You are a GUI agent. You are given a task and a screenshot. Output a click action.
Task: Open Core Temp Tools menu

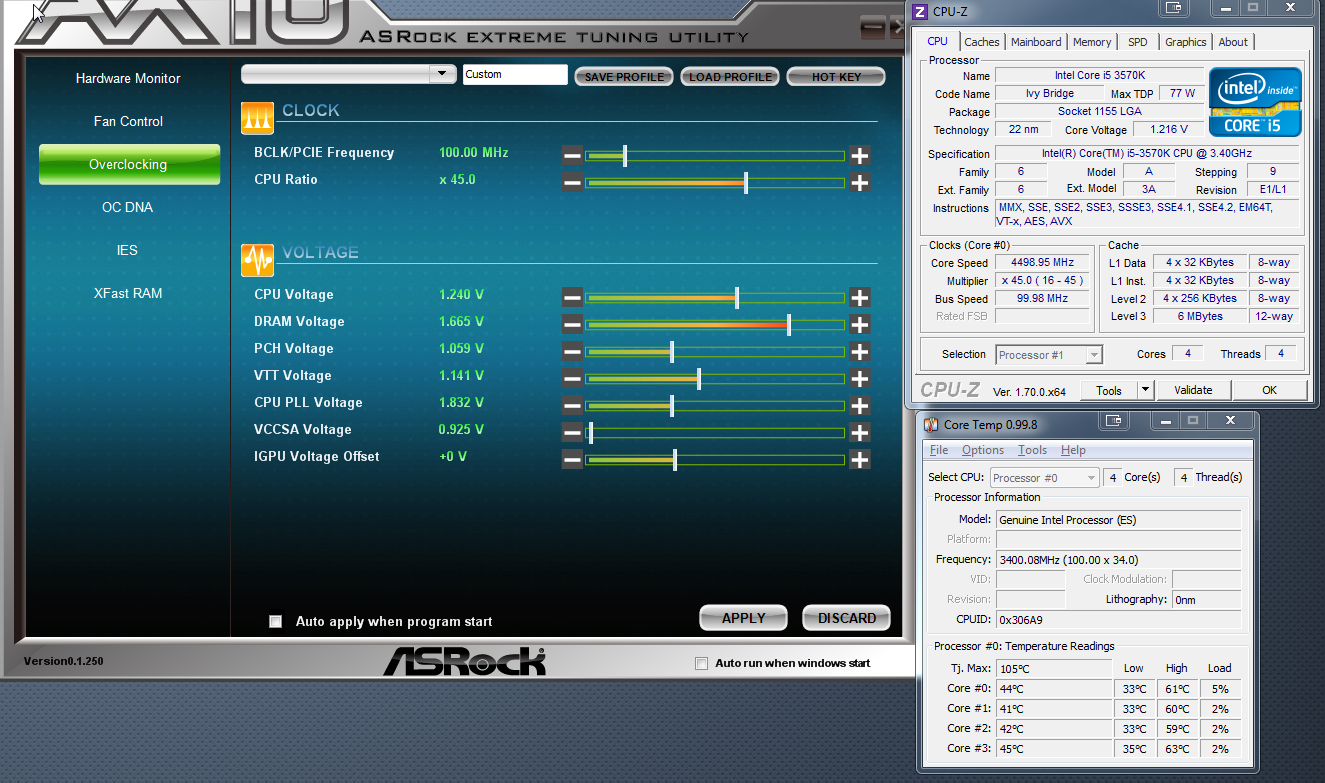click(x=1032, y=450)
